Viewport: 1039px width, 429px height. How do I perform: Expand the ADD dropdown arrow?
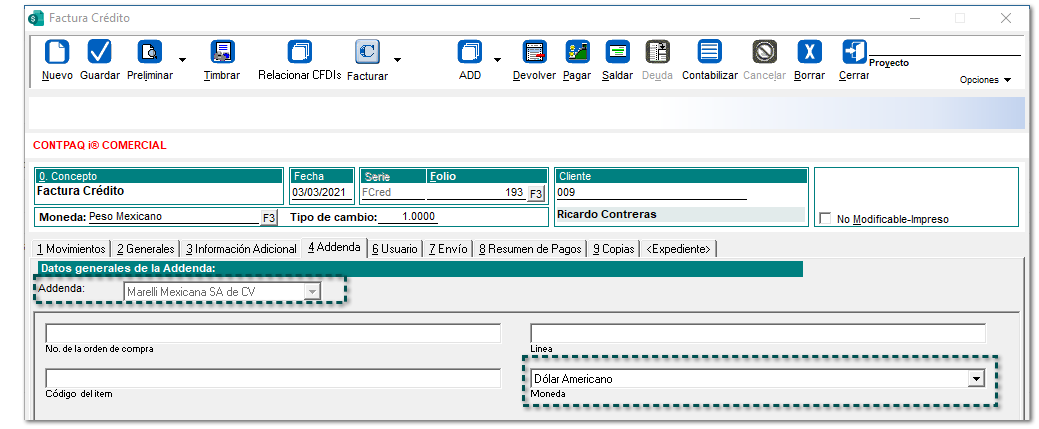click(496, 60)
